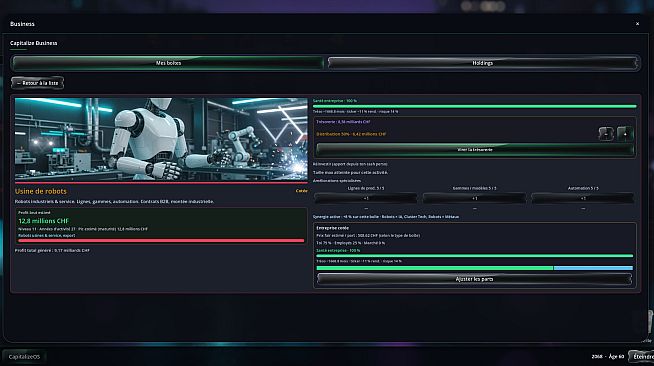Click the robot factory thumbnail image

[x=161, y=139]
